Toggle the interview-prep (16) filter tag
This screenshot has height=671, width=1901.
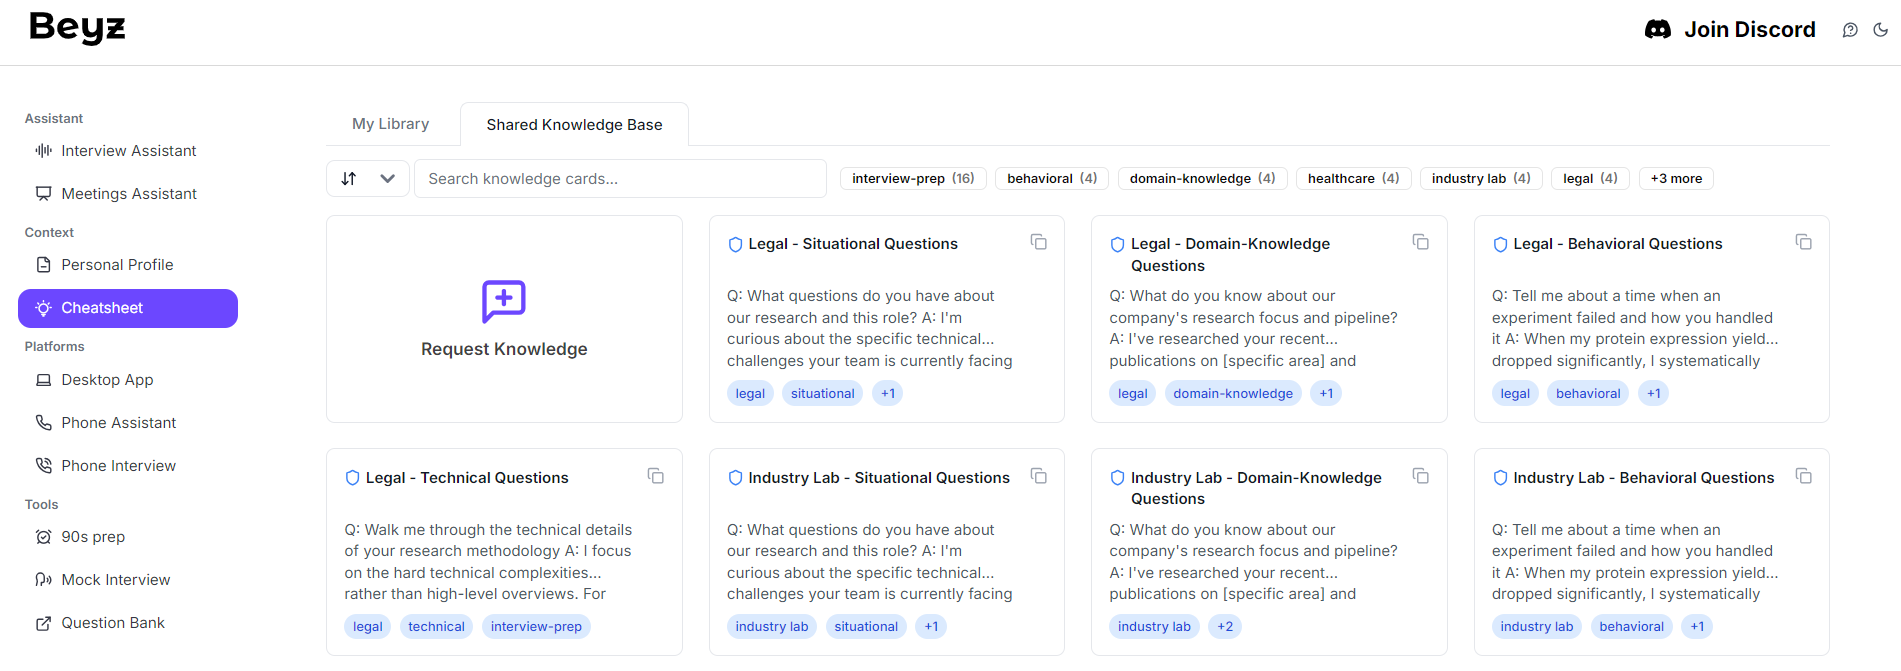(x=913, y=179)
